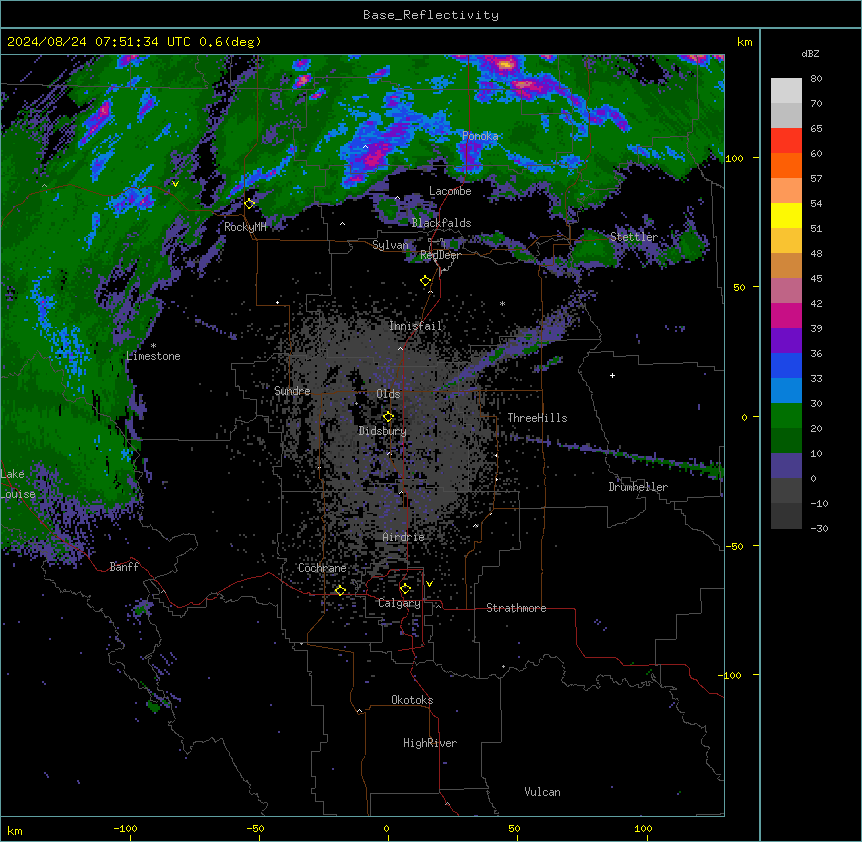Click the Base_Reflectivity title text

pos(431,15)
